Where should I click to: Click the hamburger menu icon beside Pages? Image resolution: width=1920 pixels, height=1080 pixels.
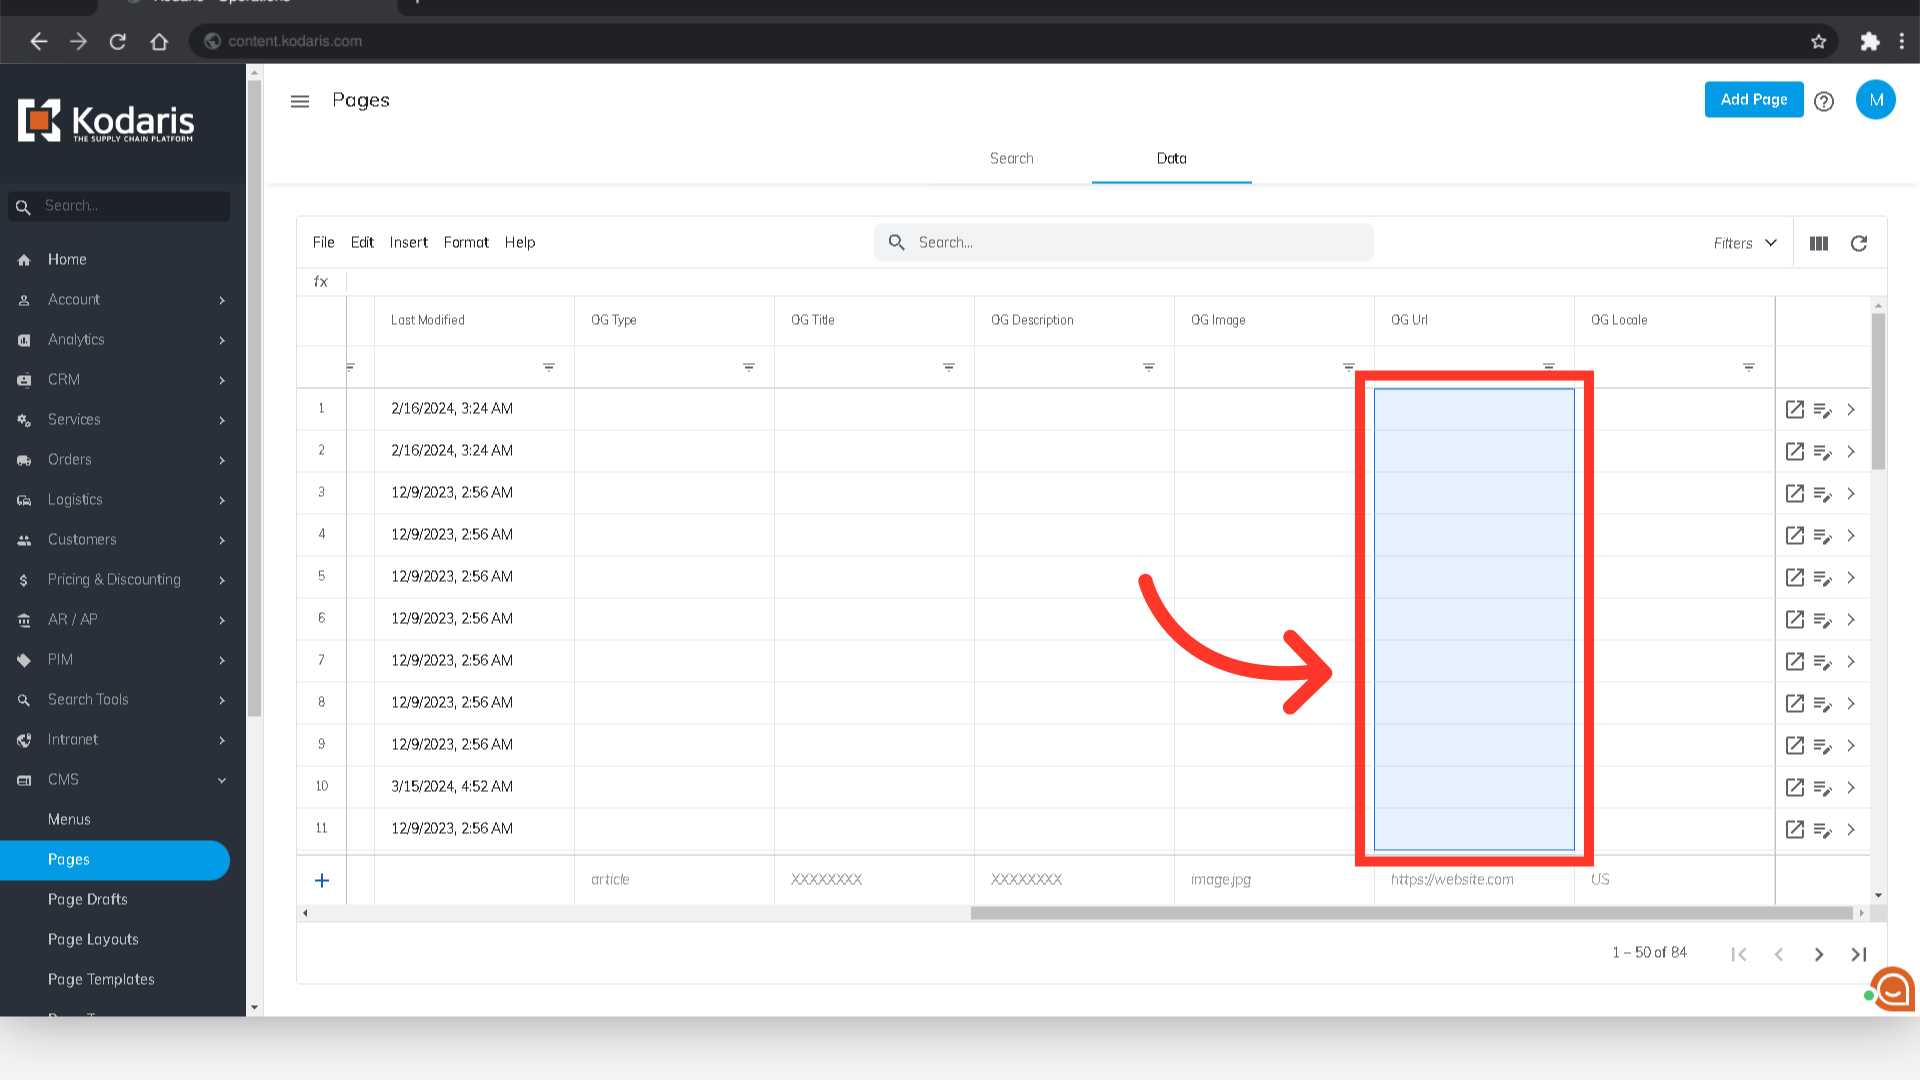pyautogui.click(x=300, y=101)
